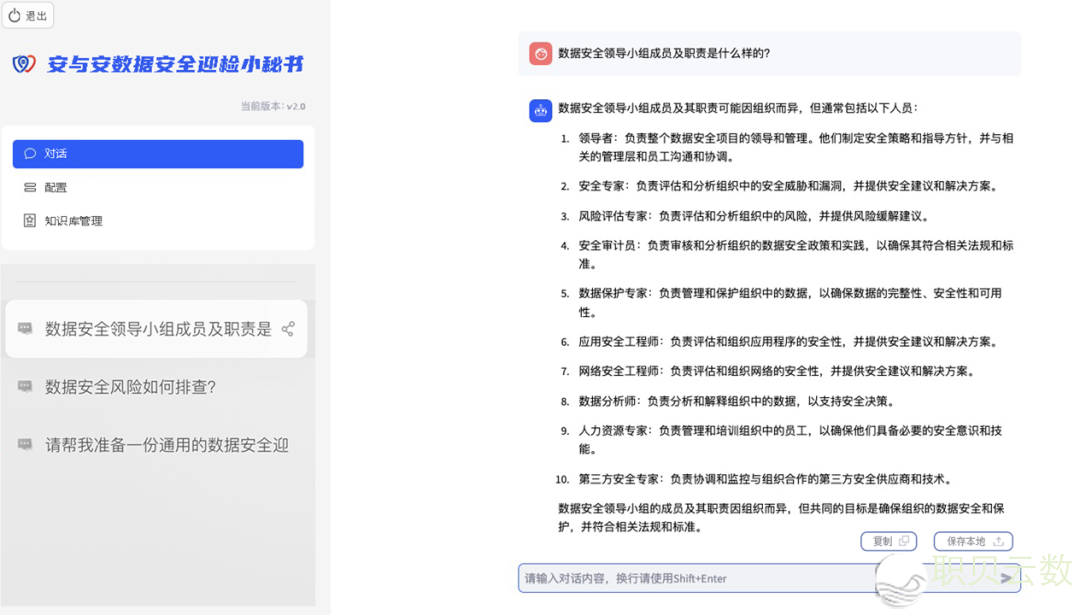Image resolution: width=1080 pixels, height=615 pixels.
Task: Click the send arrow icon
Action: [1006, 578]
